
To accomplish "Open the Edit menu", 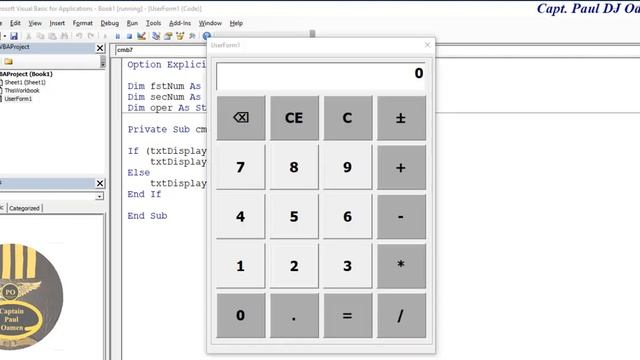I will 15,23.
